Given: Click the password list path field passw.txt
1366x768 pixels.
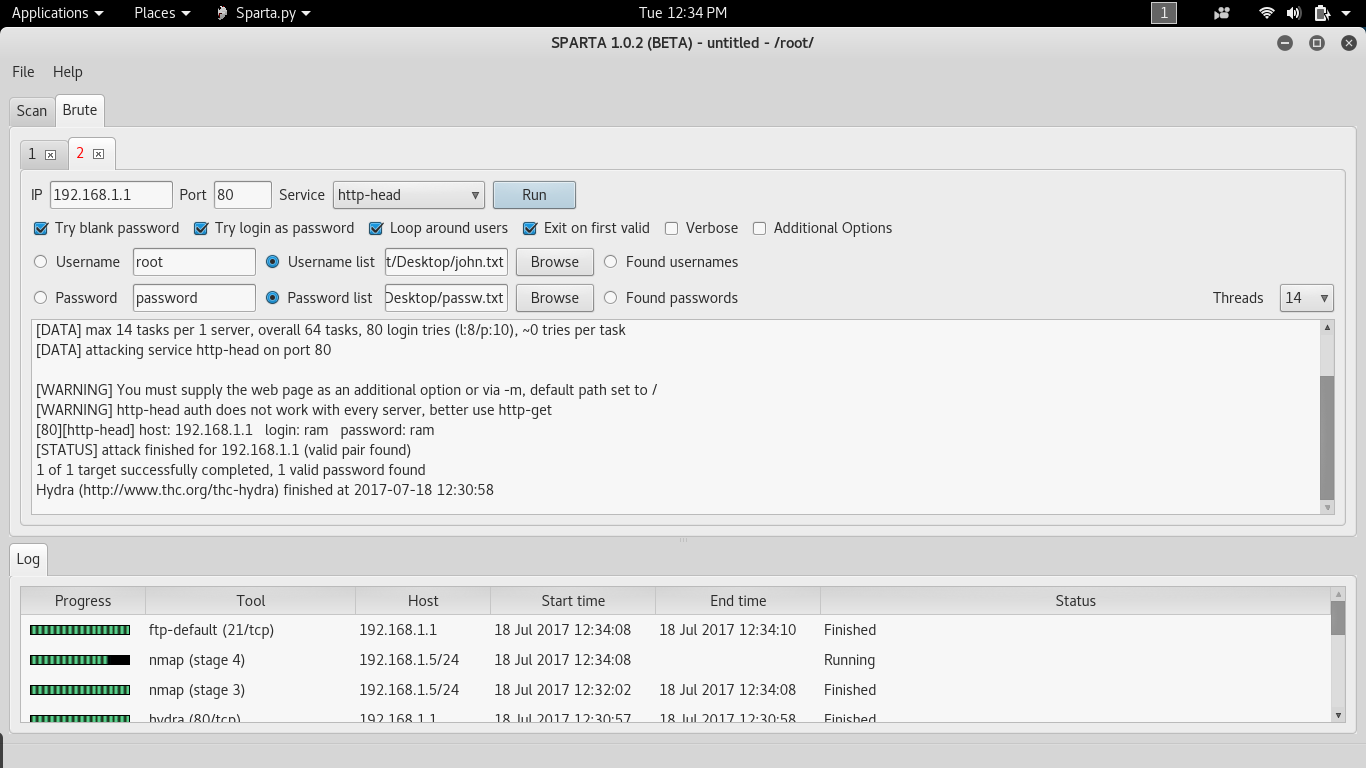Looking at the screenshot, I should tap(446, 298).
